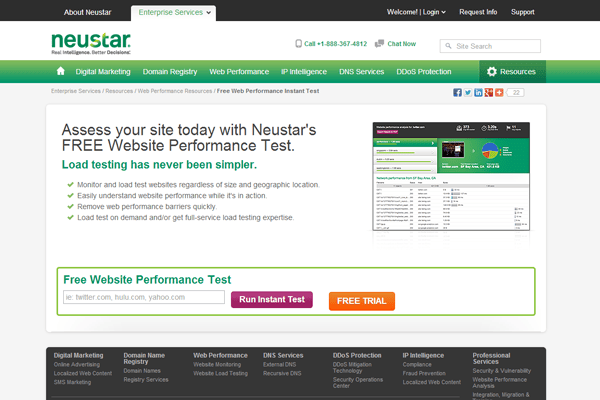The image size is (600, 400).
Task: Click footer SMS Marketing link
Action: coord(72,382)
